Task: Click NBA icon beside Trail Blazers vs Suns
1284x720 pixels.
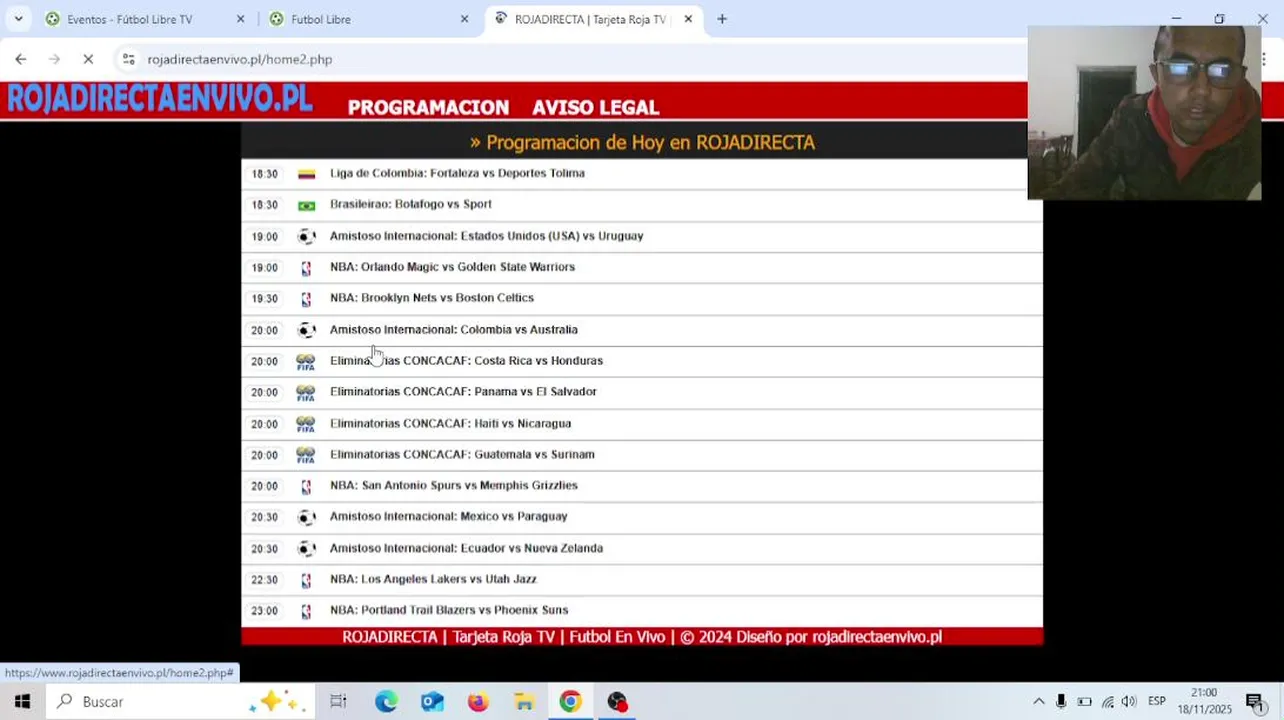Action: [306, 611]
